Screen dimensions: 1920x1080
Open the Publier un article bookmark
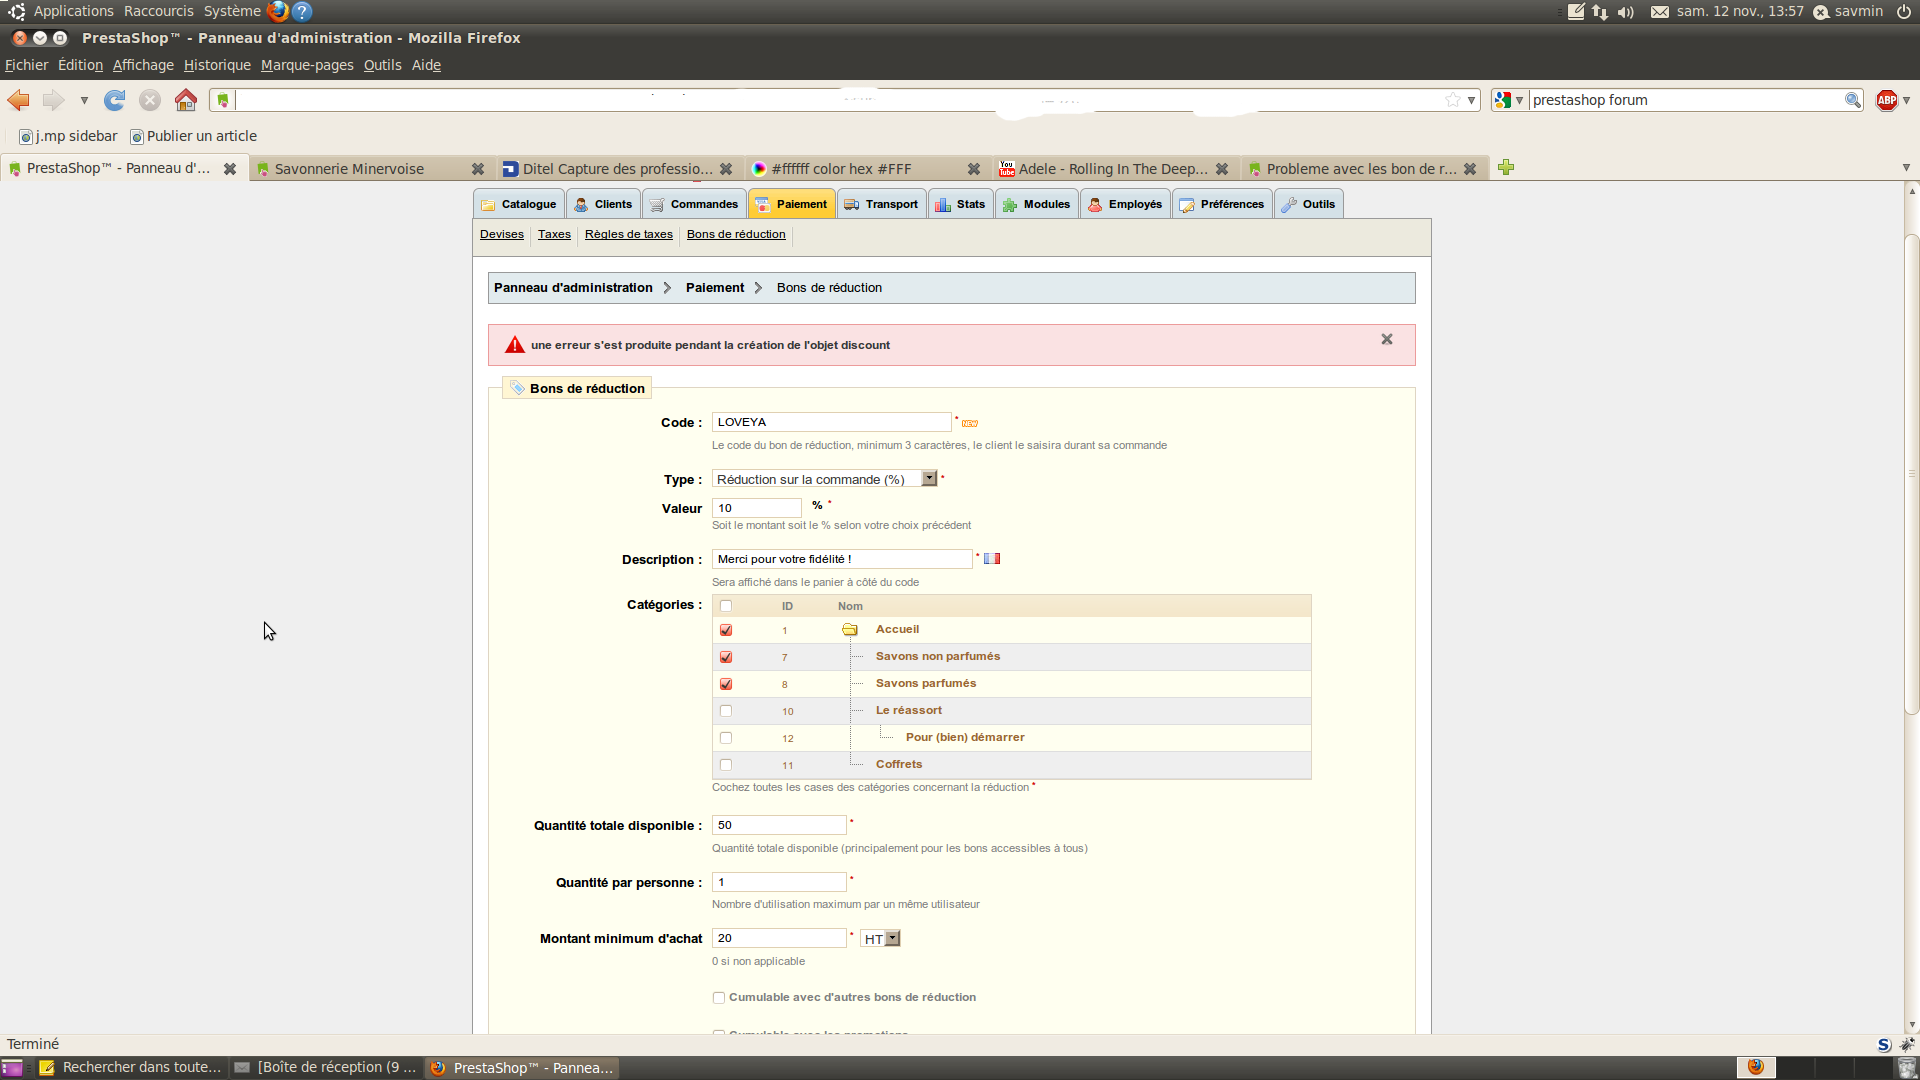pyautogui.click(x=194, y=136)
